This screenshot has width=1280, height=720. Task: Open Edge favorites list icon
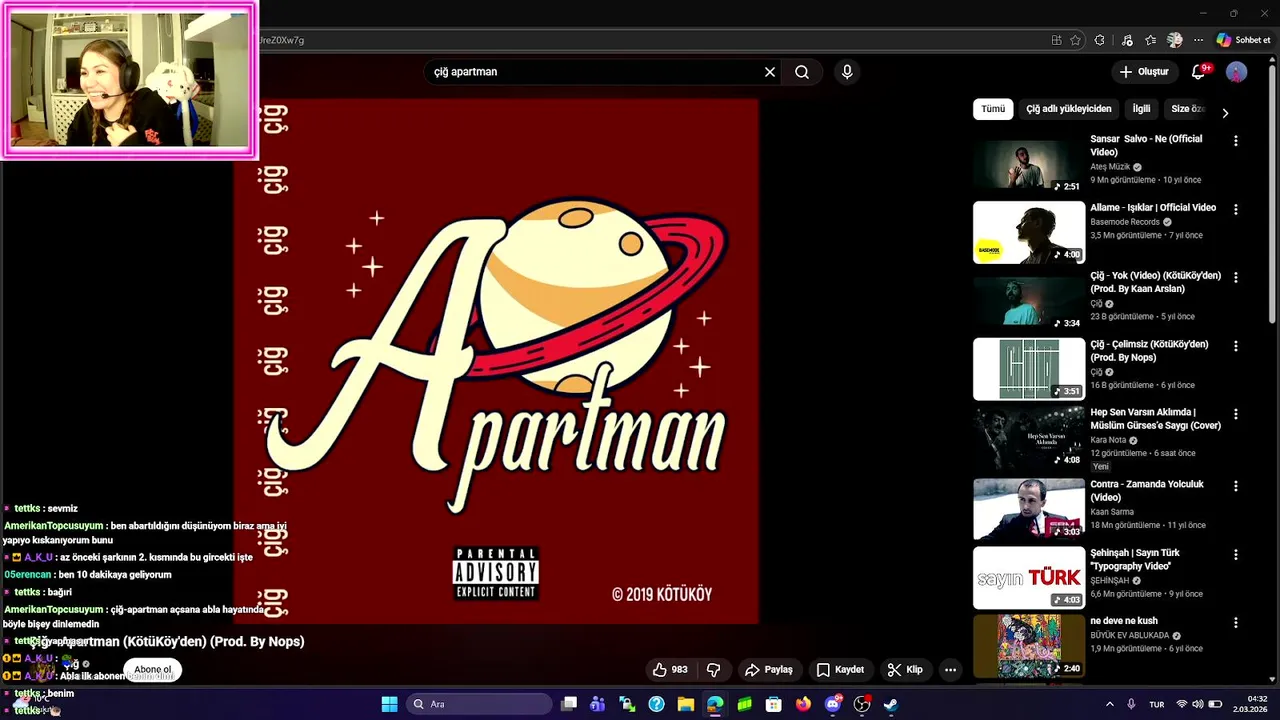[x=1151, y=40]
